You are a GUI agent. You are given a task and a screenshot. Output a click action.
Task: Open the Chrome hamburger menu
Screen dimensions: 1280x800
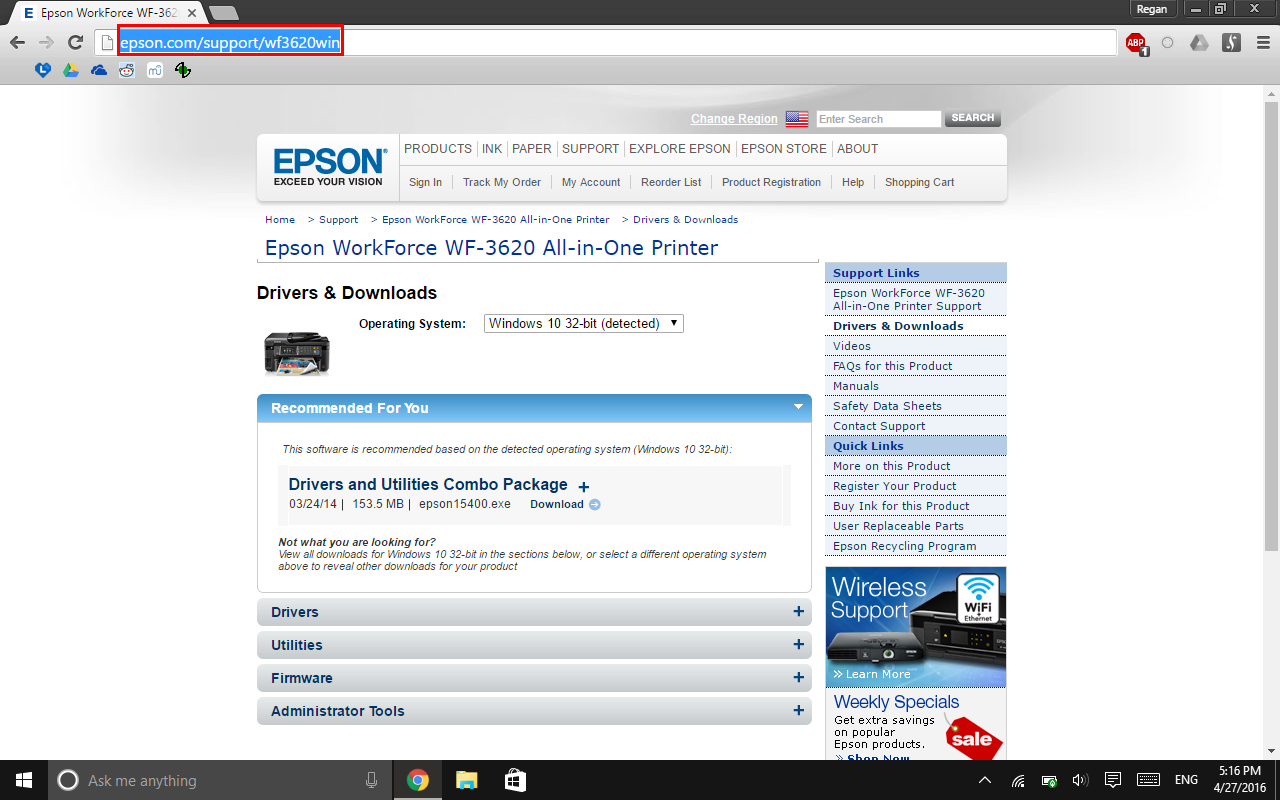pos(1263,43)
